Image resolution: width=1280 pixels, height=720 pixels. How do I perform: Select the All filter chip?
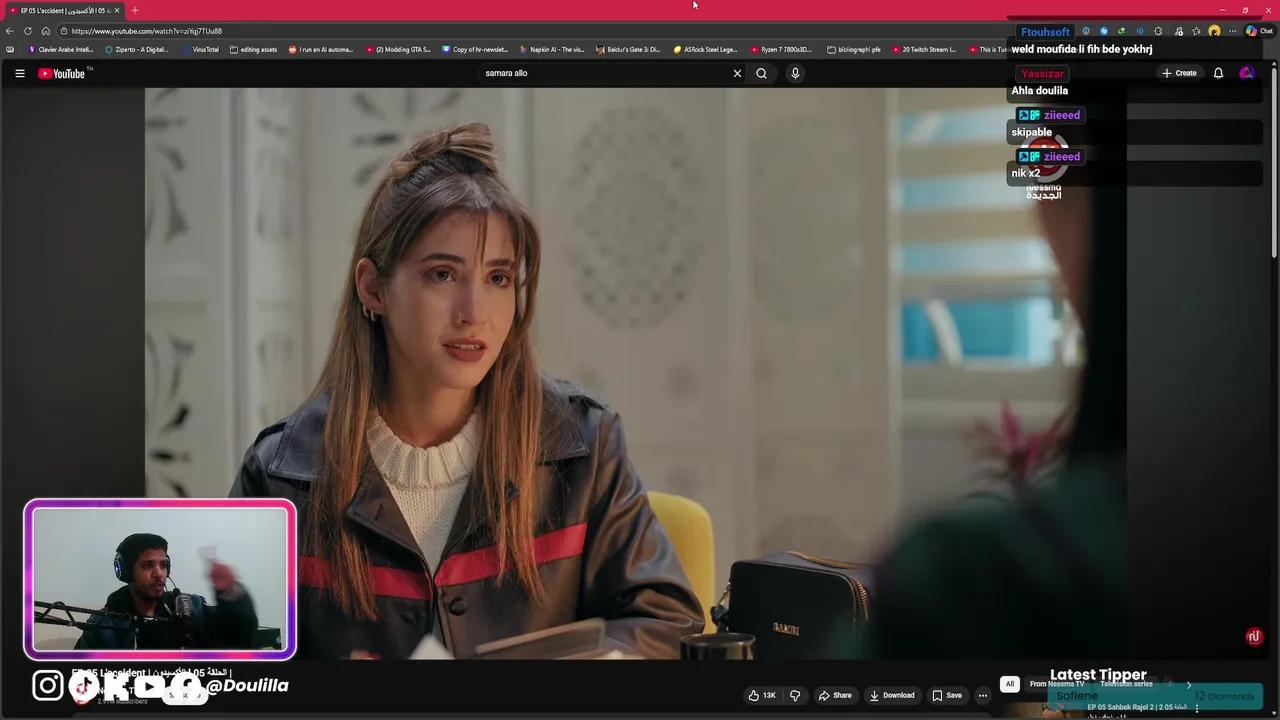tap(1010, 684)
